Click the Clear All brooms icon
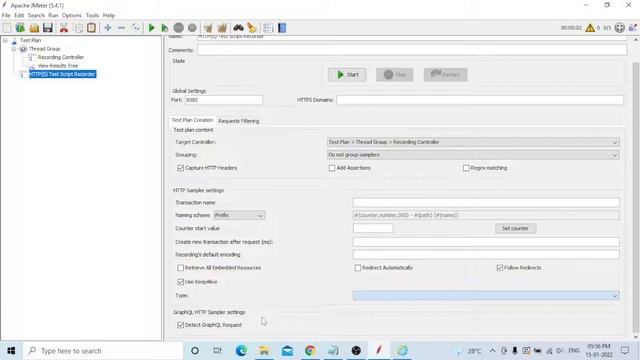 click(x=222, y=28)
